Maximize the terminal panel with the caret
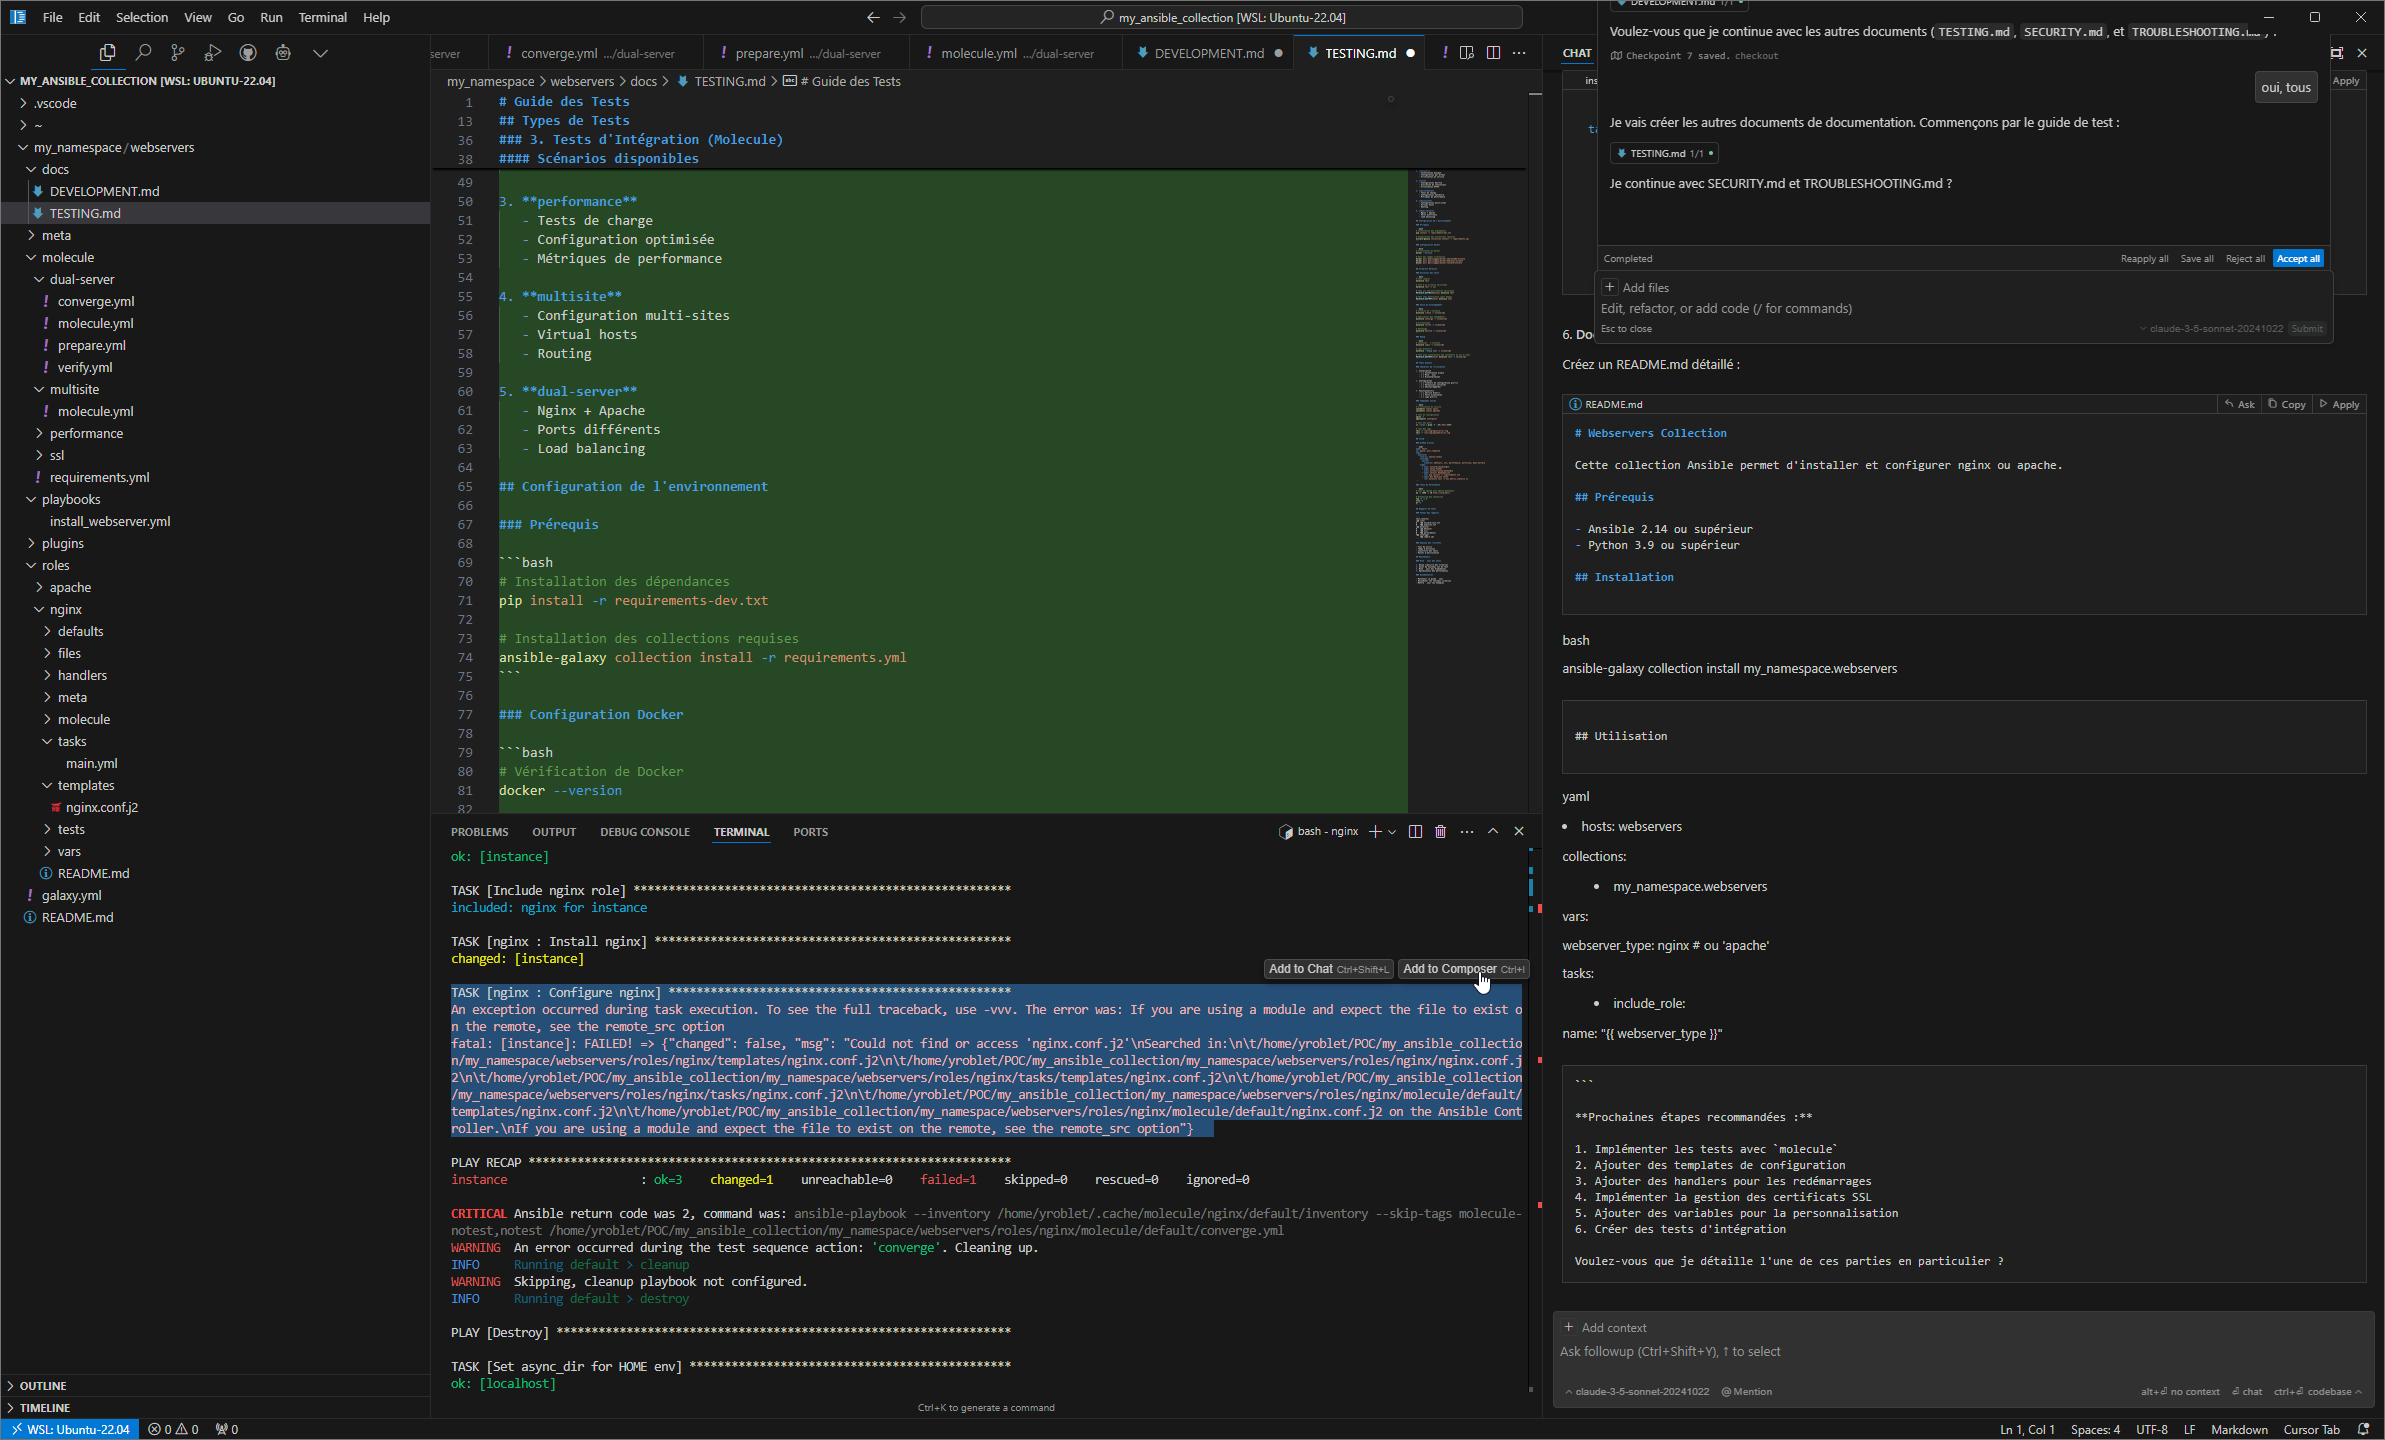 (1493, 831)
